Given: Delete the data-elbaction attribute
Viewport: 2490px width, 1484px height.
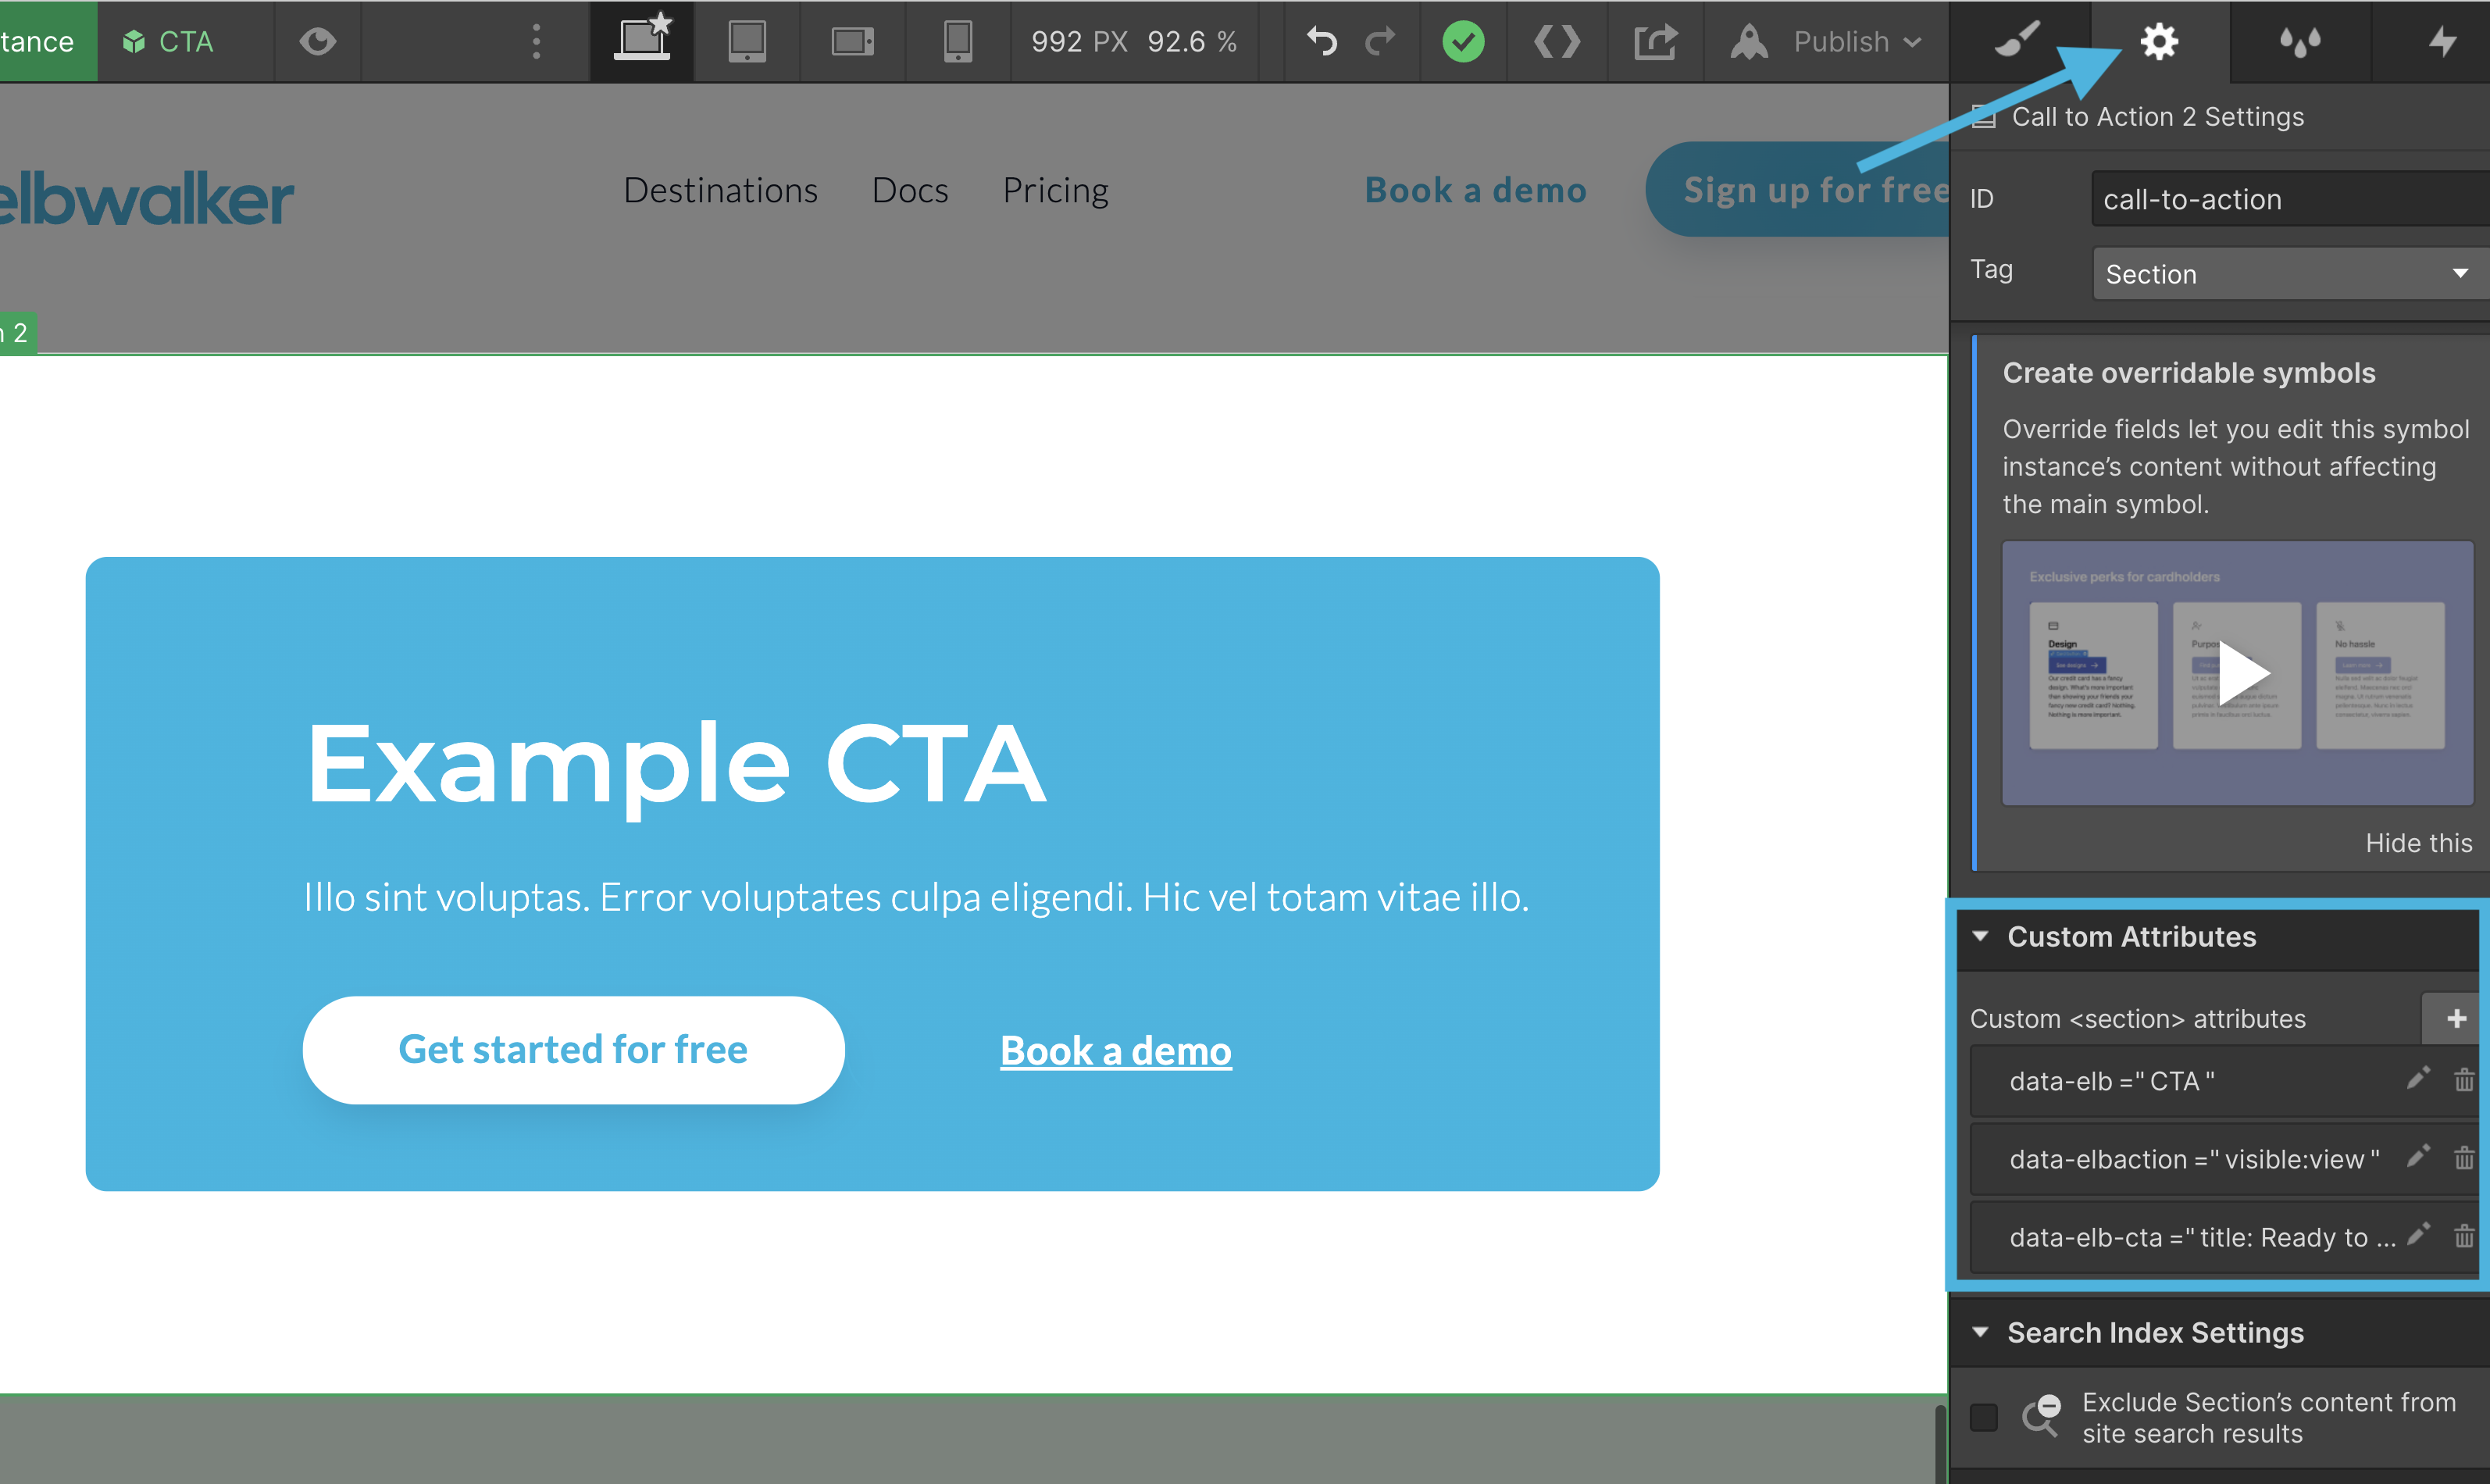Looking at the screenshot, I should (x=2463, y=1158).
